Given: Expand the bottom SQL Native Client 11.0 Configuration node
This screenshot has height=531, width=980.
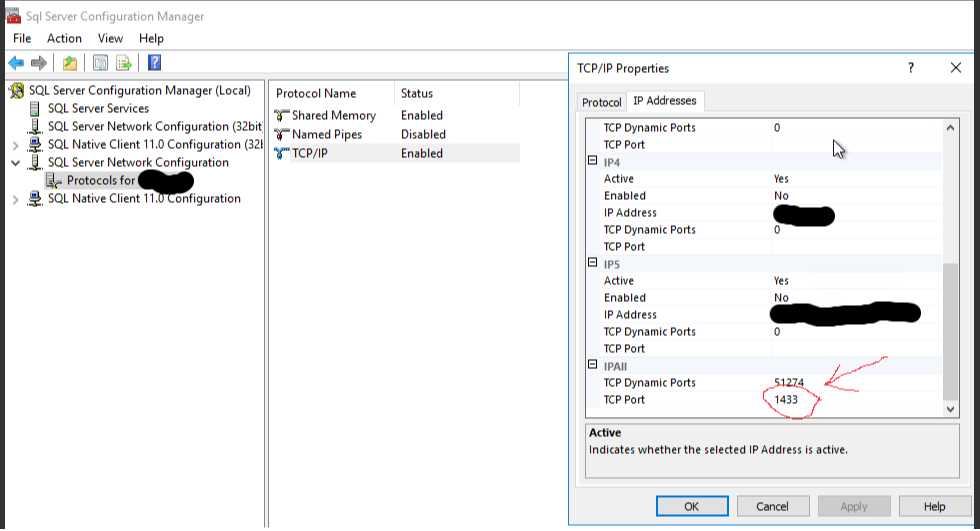Looking at the screenshot, I should tap(16, 199).
